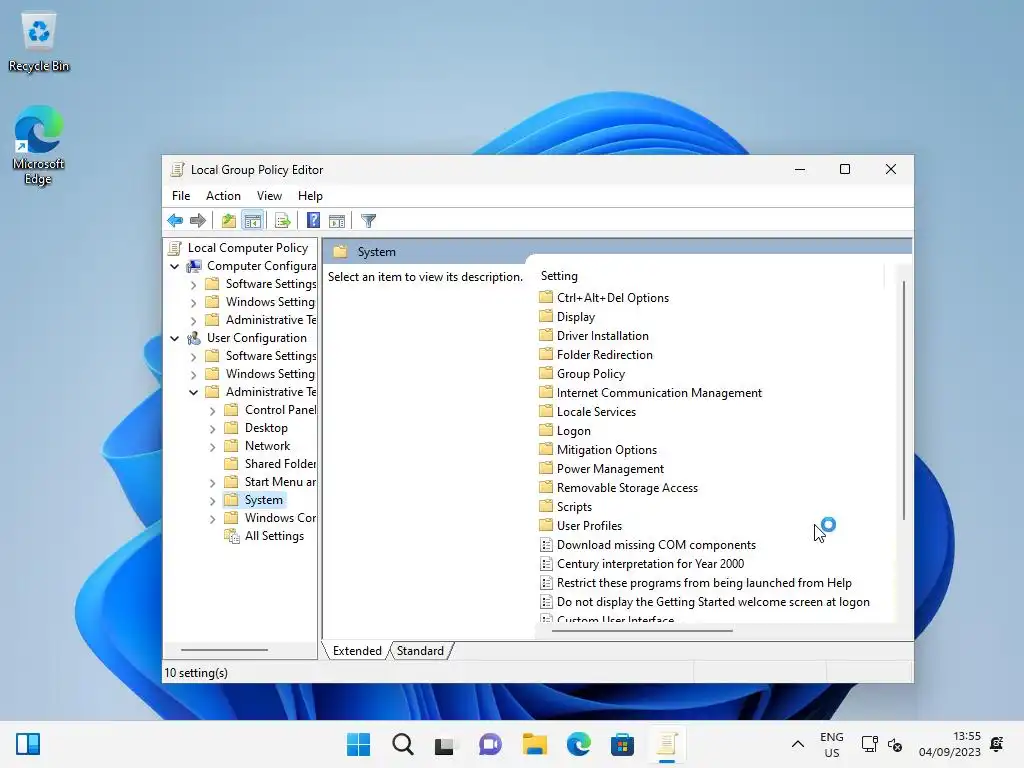The height and width of the screenshot is (768, 1024).
Task: Expand the System tree node arrow
Action: [212, 501]
